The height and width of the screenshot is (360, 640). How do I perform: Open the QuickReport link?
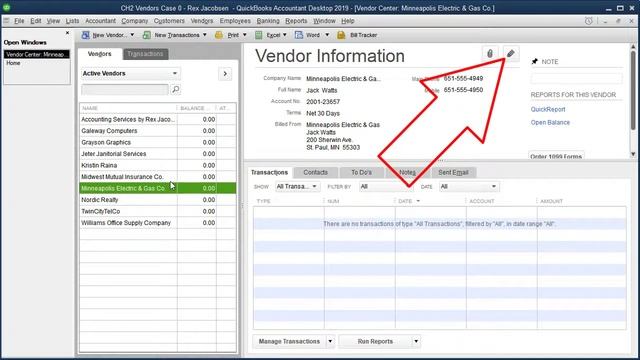click(548, 109)
